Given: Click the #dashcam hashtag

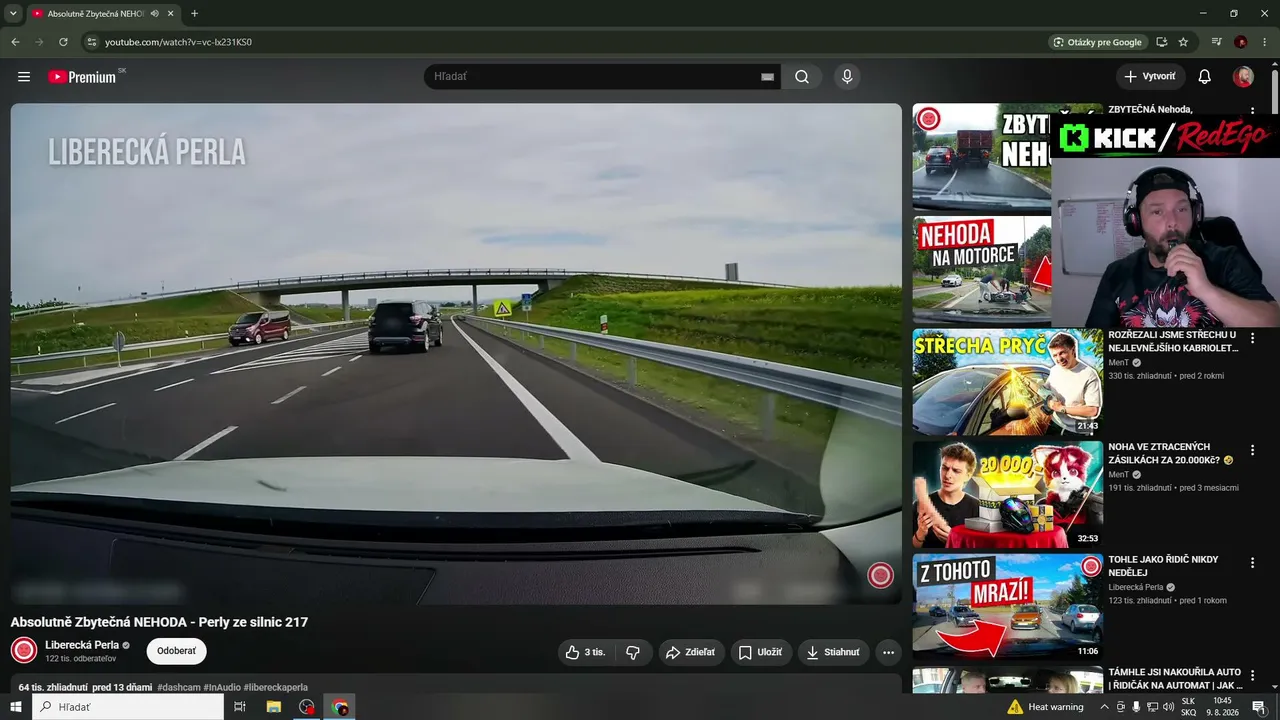Looking at the screenshot, I should [178, 688].
